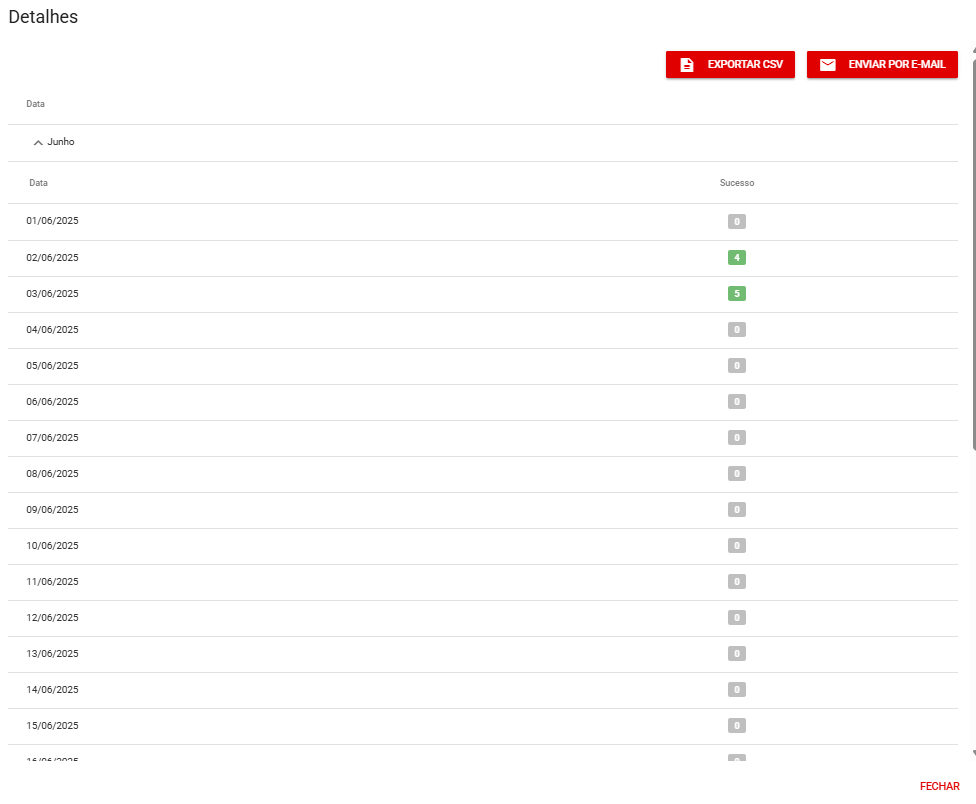This screenshot has height=804, width=976.
Task: Click the grey 0 badge for 10/06/2025
Action: [737, 546]
